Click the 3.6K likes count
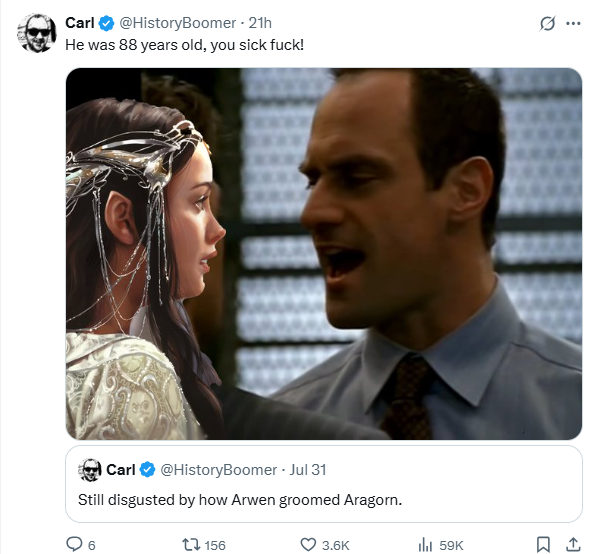 (335, 545)
